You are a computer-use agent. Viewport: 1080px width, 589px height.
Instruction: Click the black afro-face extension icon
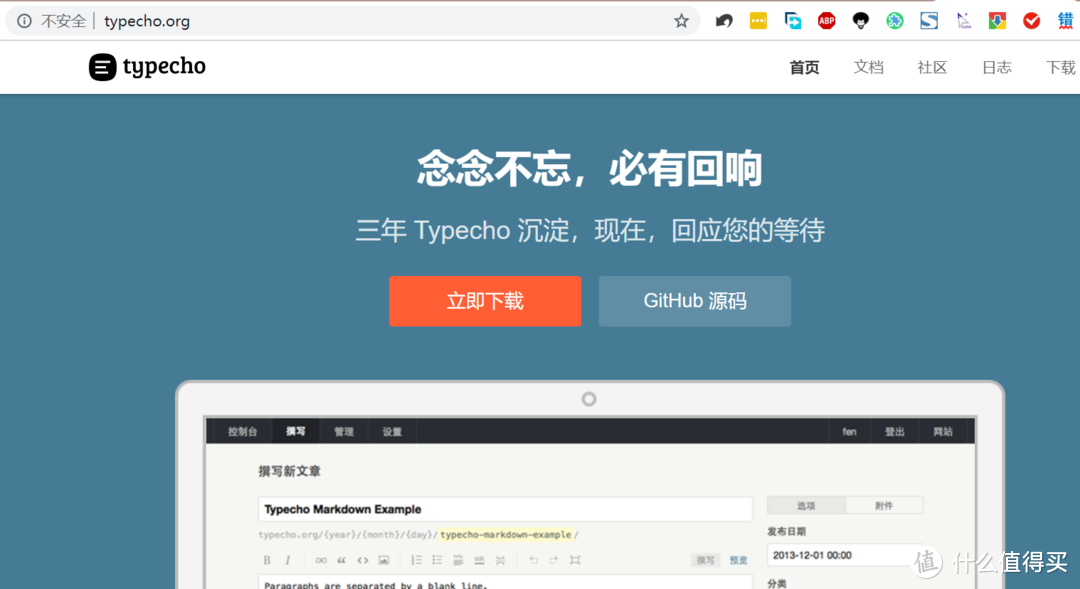860,21
